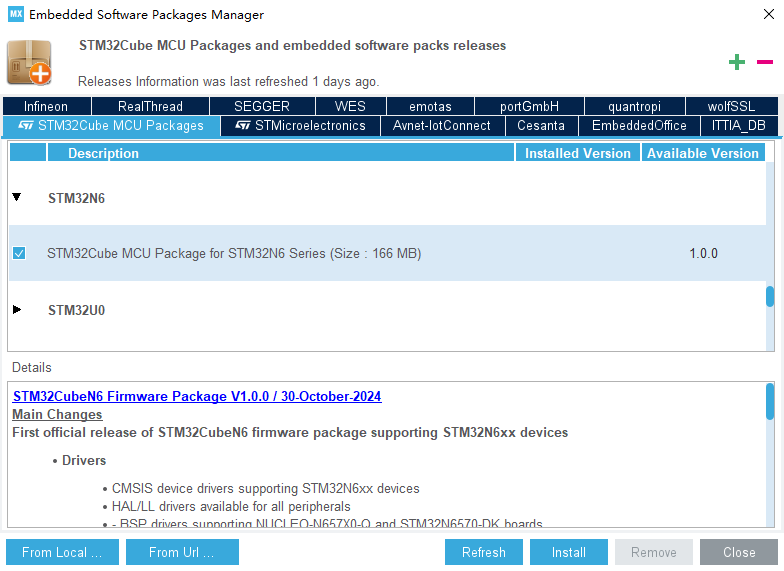Switch to the STMicroelectronics tab
The width and height of the screenshot is (784, 571).
300,126
